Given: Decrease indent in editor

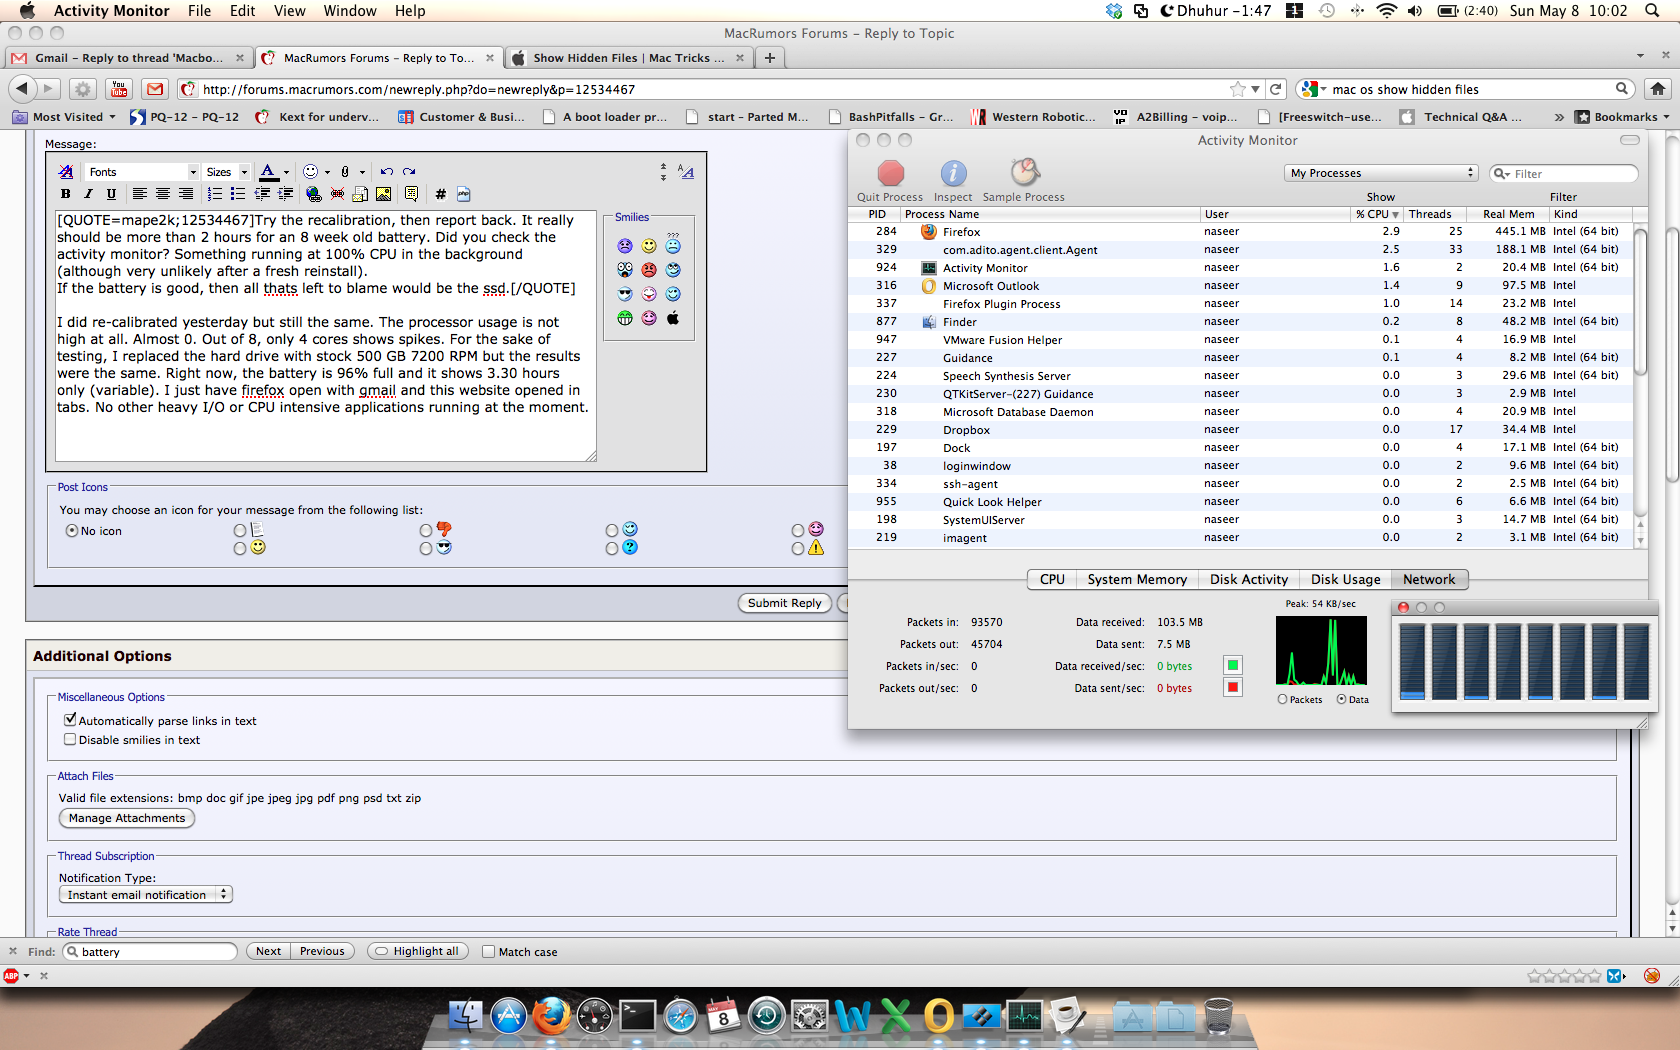Looking at the screenshot, I should [262, 194].
